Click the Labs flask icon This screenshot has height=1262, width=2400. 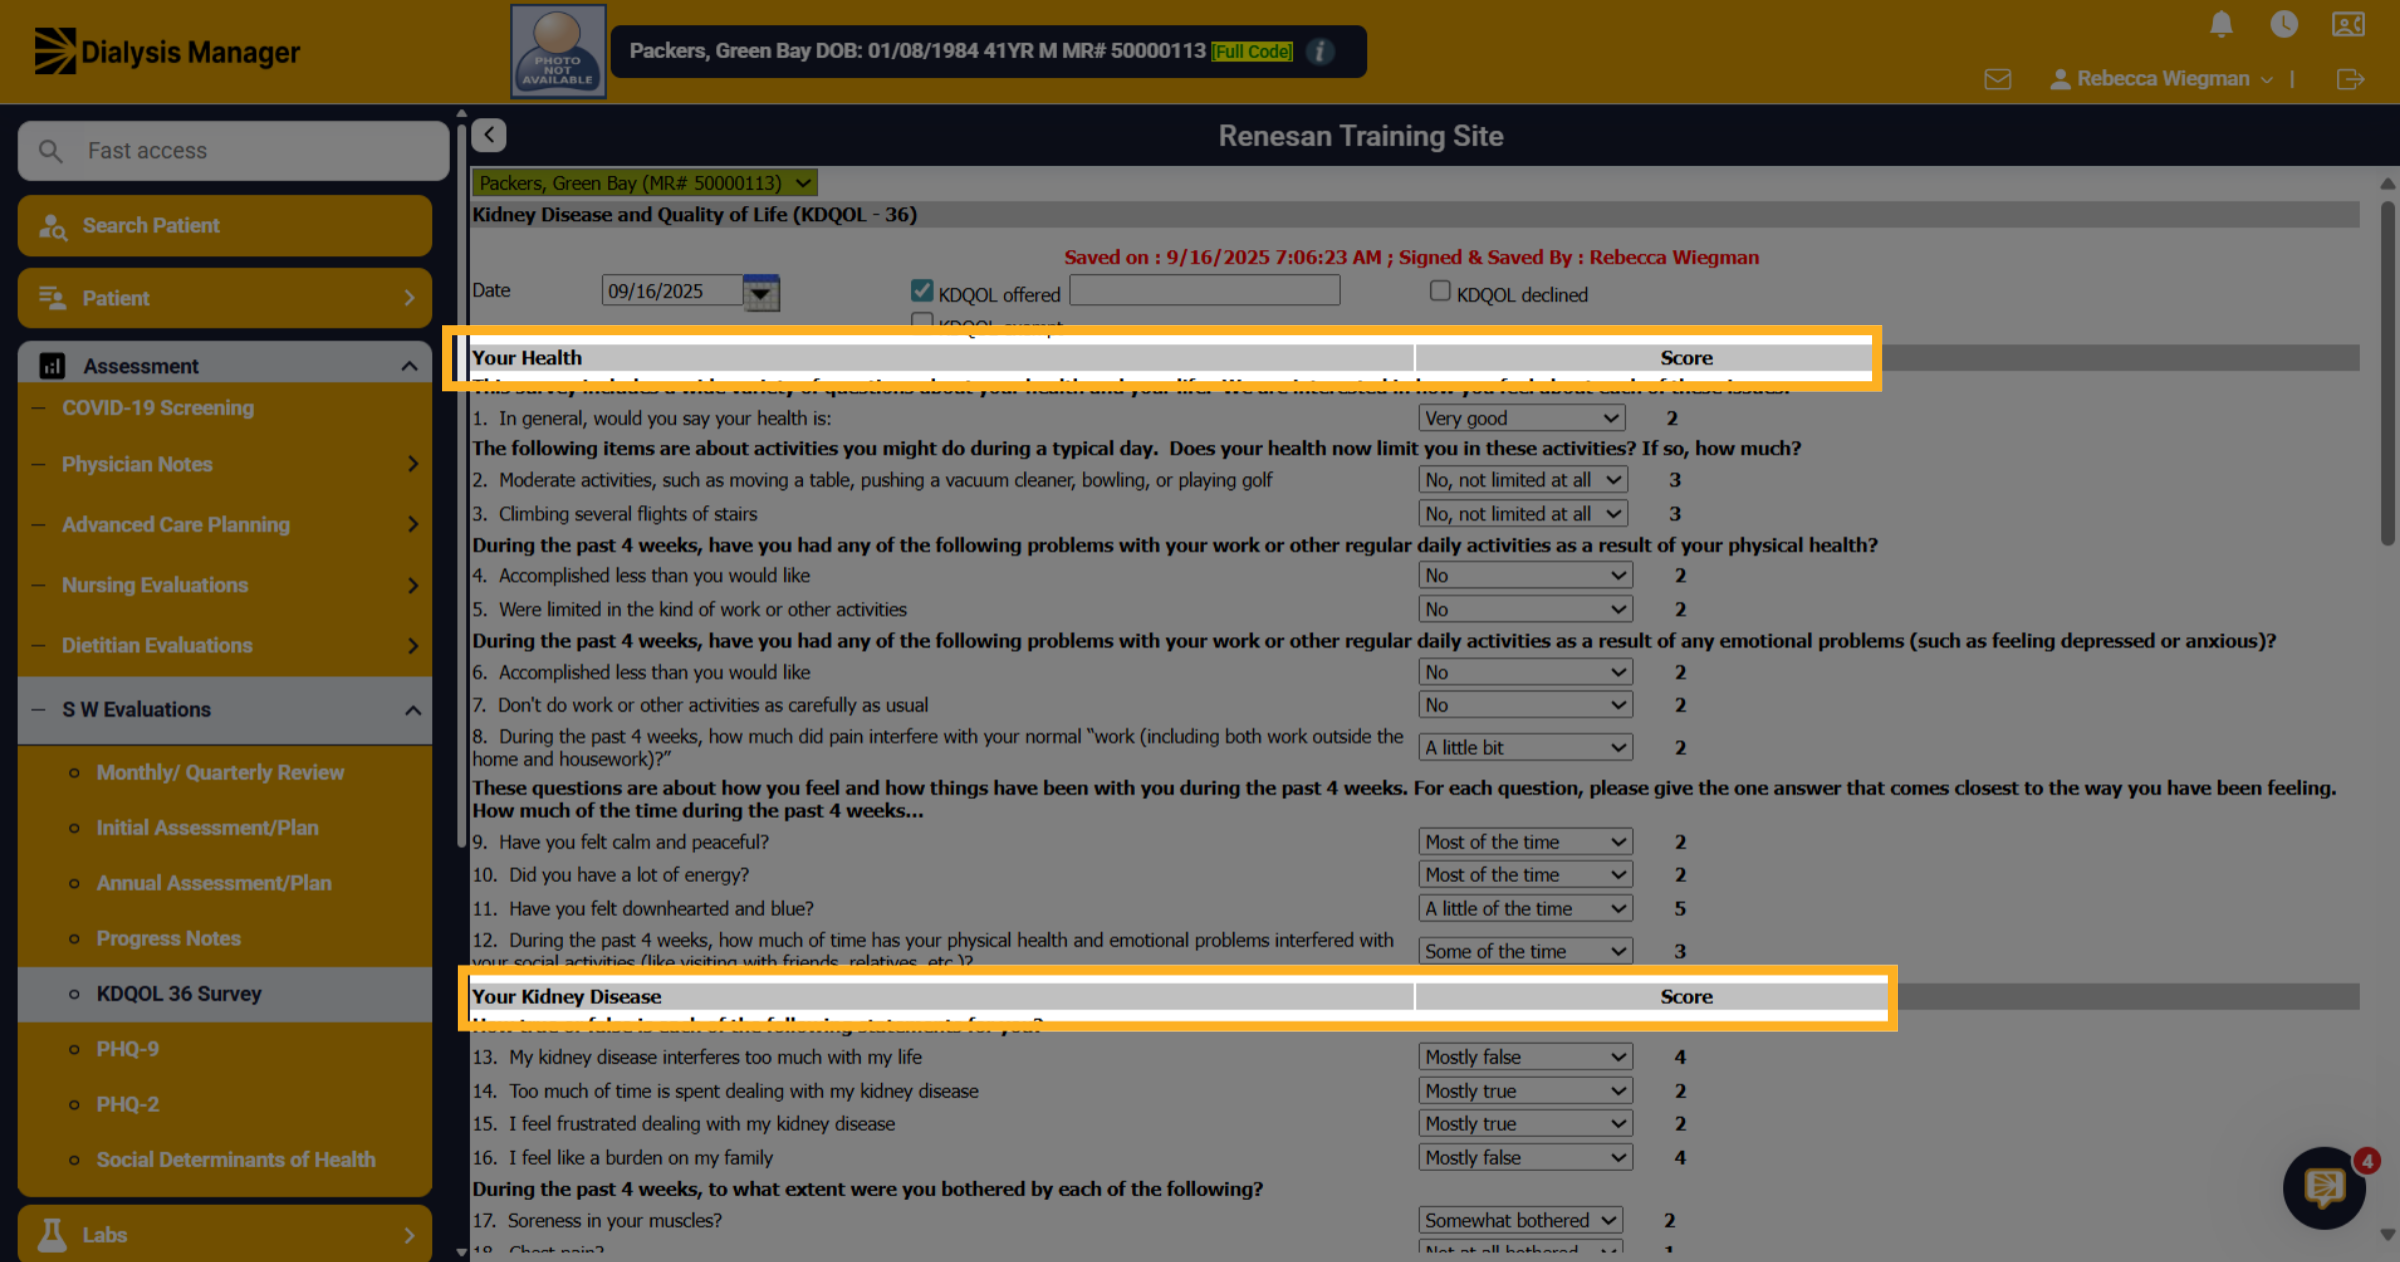pyautogui.click(x=52, y=1235)
